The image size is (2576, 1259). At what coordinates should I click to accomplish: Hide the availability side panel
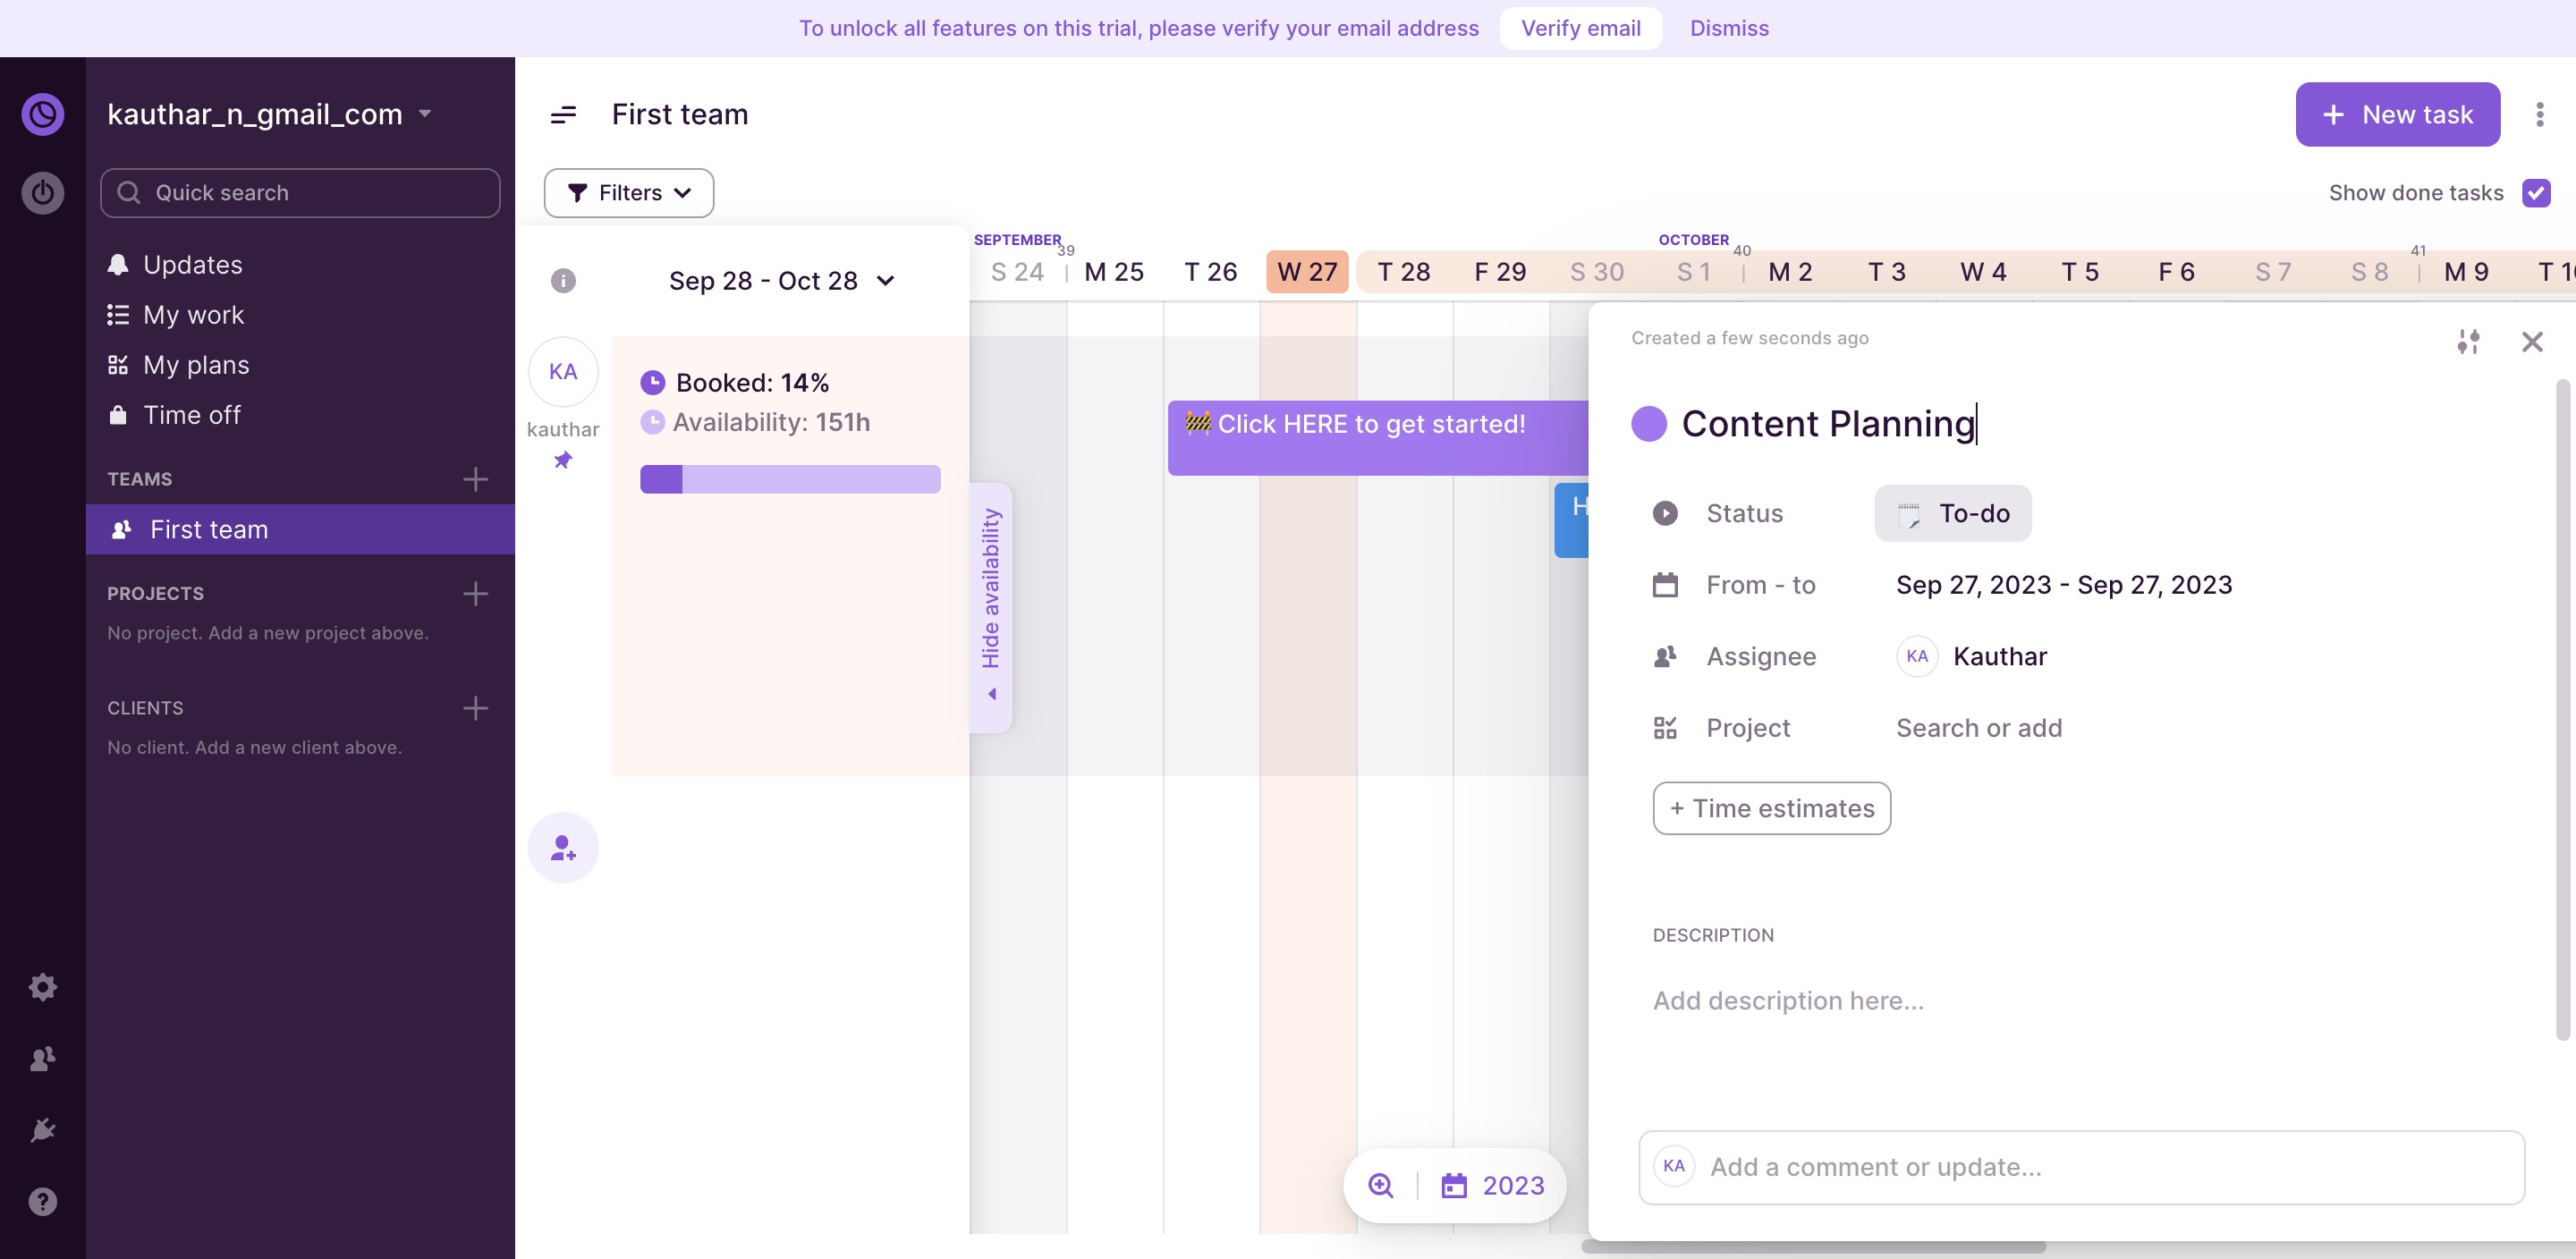coord(991,607)
